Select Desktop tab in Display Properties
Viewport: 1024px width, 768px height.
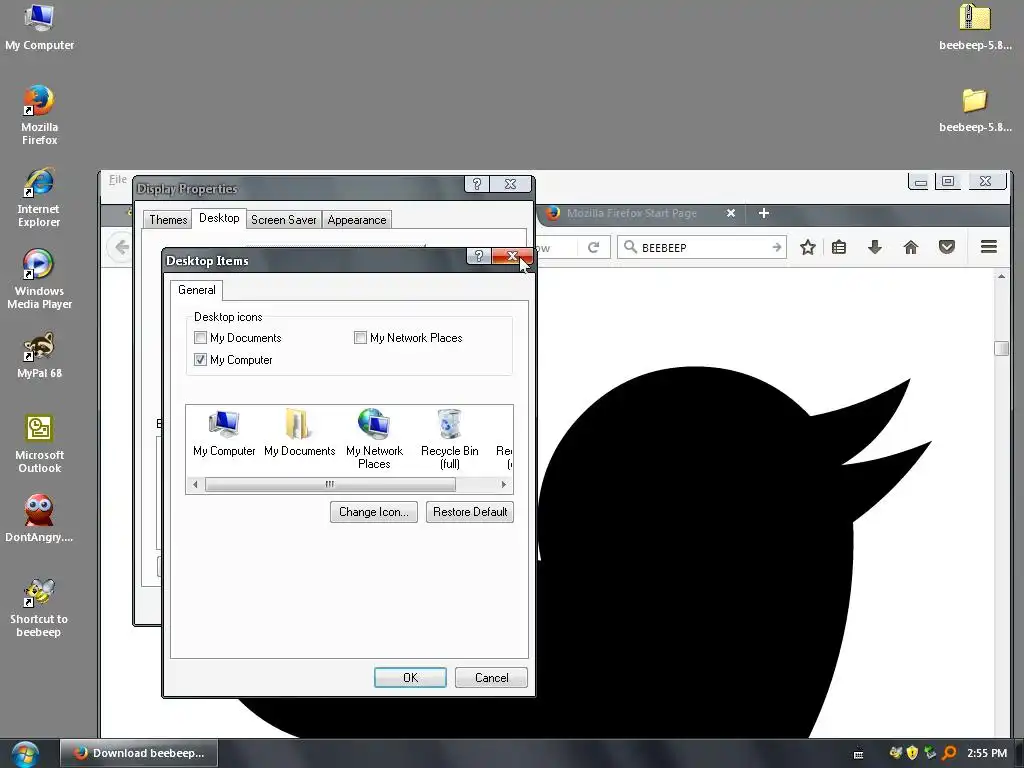click(219, 218)
